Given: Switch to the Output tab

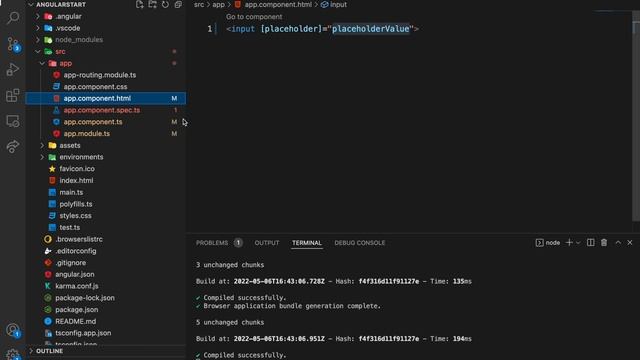Looking at the screenshot, I should (x=267, y=243).
